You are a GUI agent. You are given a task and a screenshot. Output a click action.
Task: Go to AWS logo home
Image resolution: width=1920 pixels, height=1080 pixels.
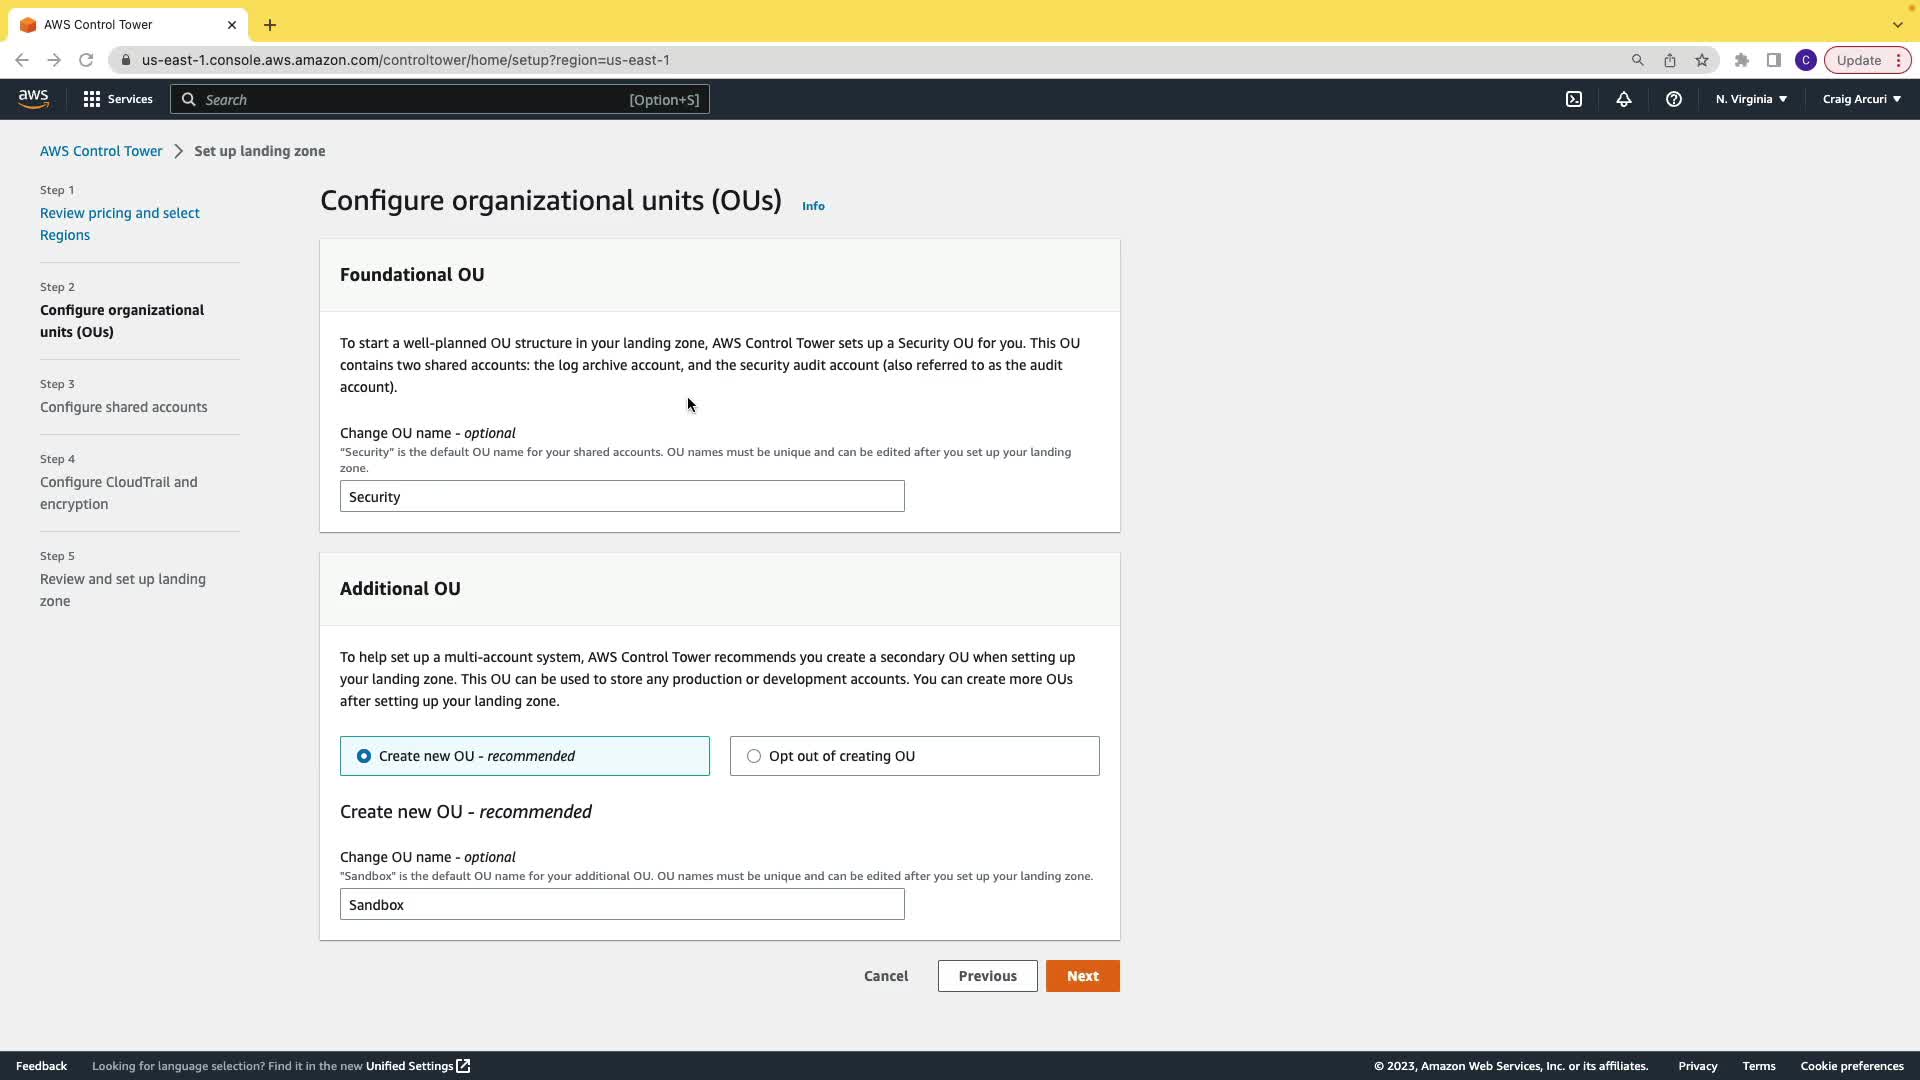coord(33,98)
